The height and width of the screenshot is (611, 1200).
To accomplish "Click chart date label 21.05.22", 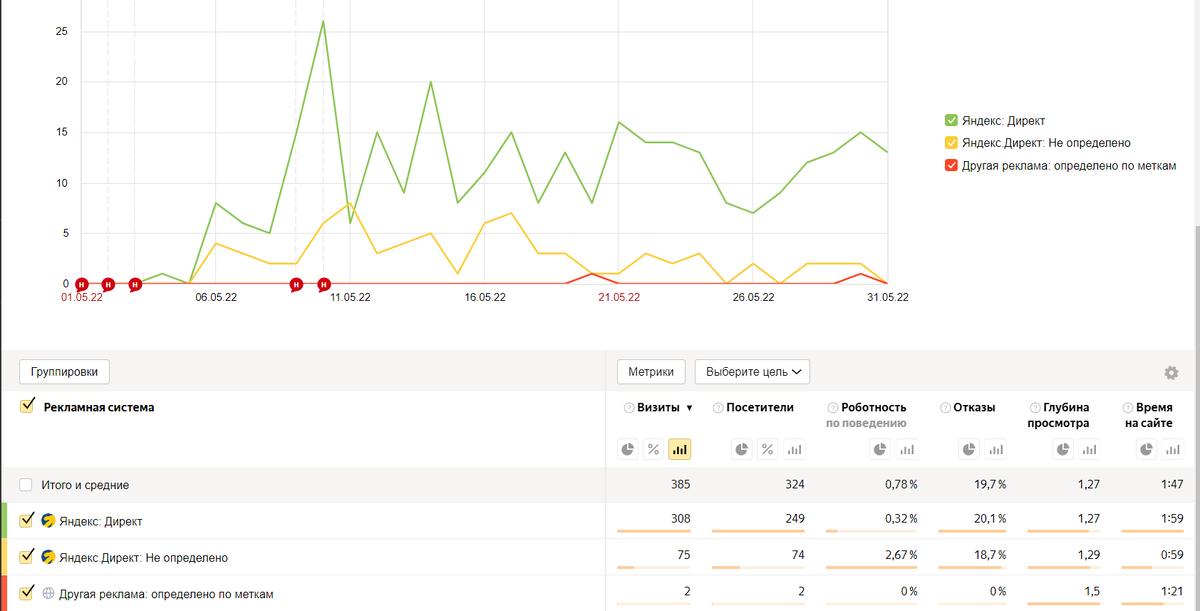I will click(619, 297).
